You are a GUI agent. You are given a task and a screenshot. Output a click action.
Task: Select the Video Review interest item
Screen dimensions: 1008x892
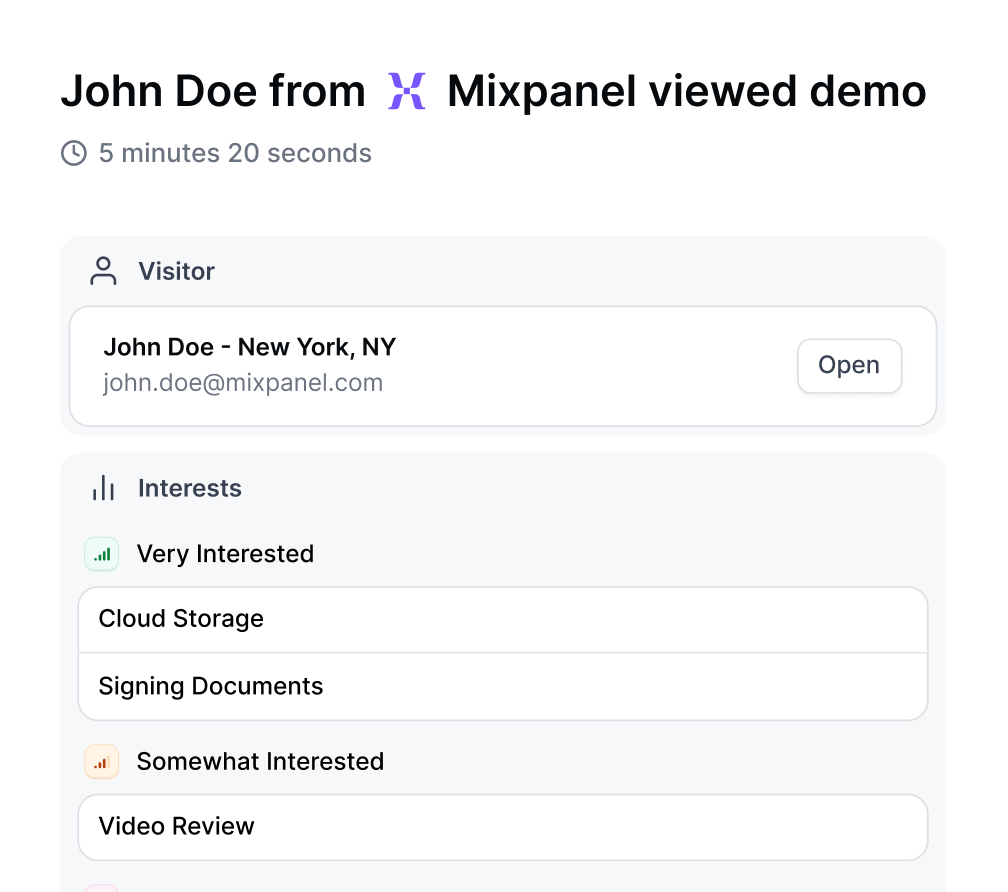tap(175, 826)
